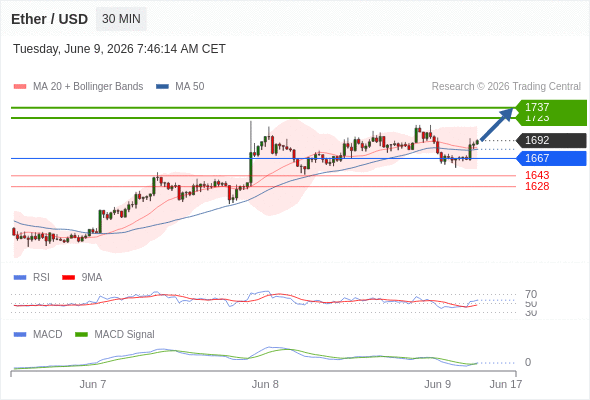Select the green 1737 resistance price tag
The height and width of the screenshot is (400, 590).
pyautogui.click(x=551, y=107)
